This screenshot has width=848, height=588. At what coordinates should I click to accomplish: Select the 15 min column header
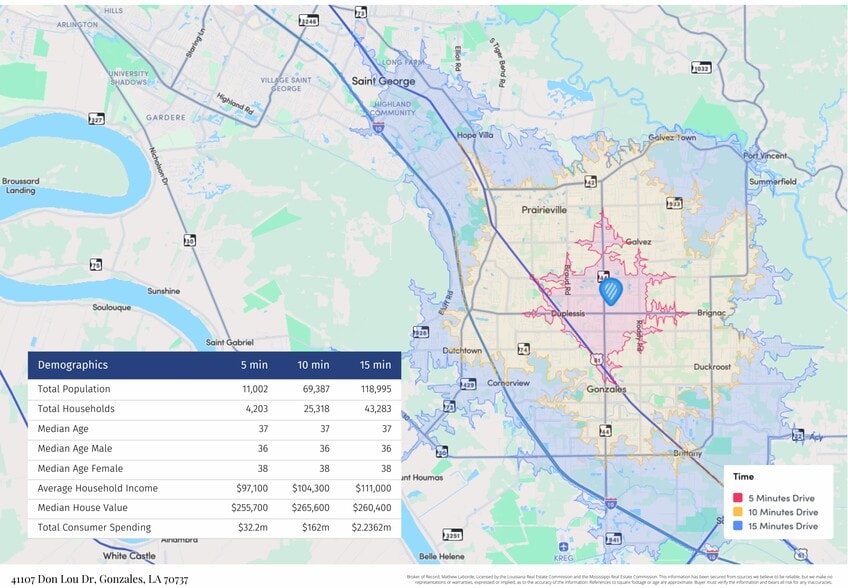click(x=375, y=365)
